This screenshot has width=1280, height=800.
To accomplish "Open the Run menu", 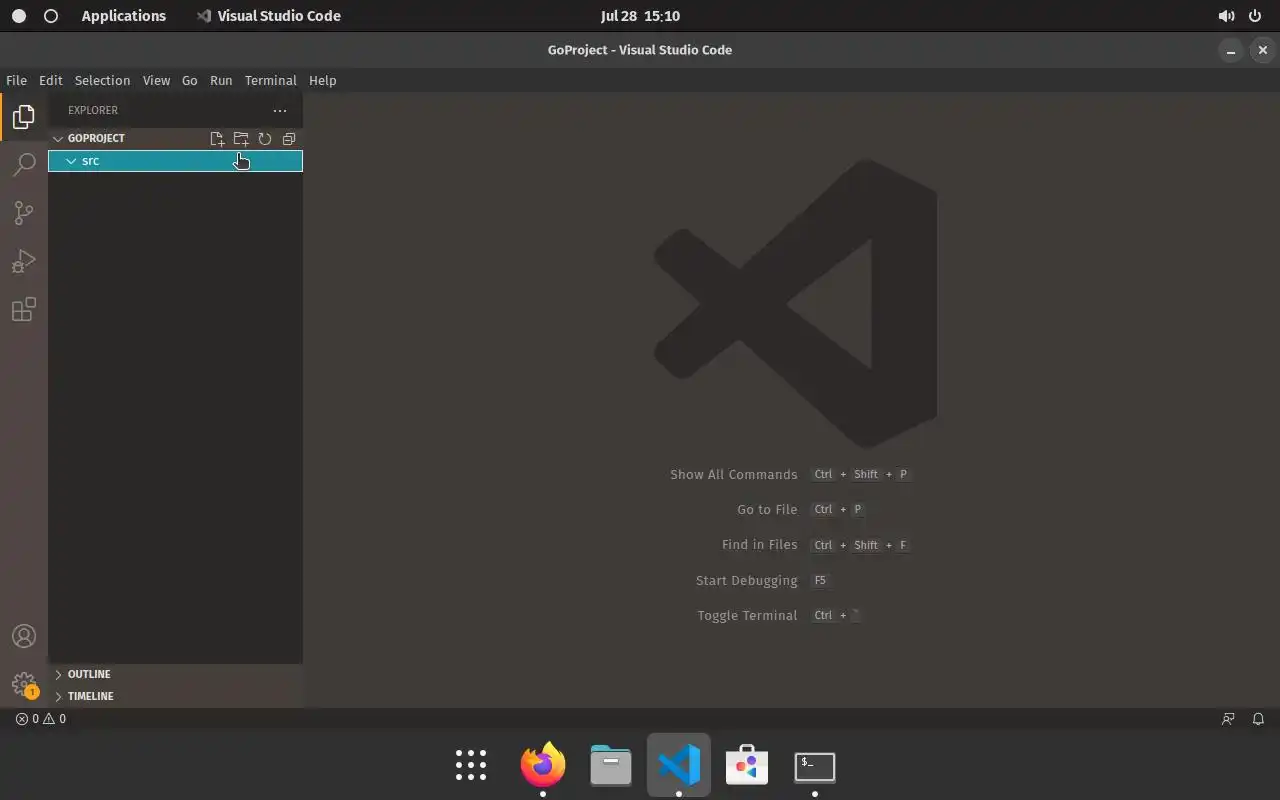I will (x=221, y=80).
